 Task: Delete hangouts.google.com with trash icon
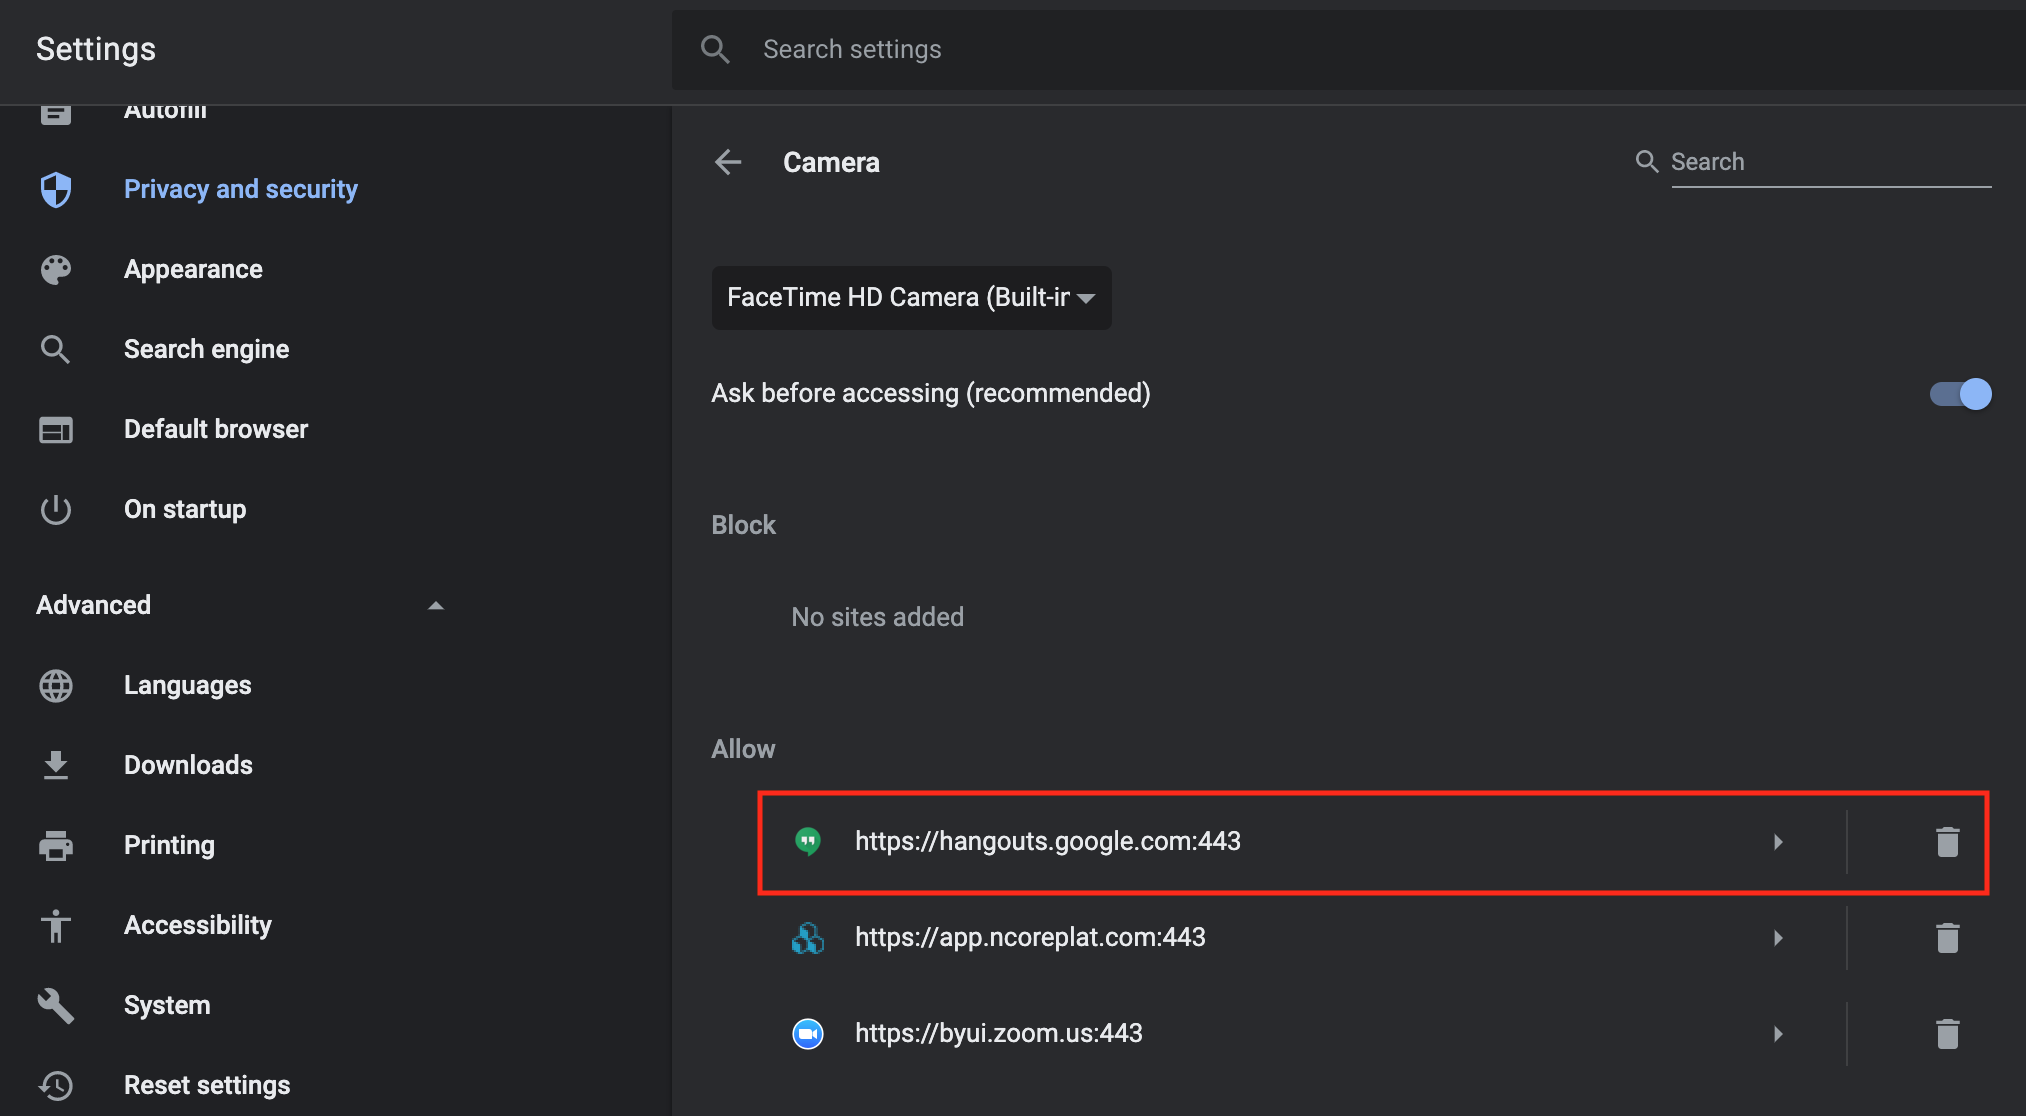1947,842
